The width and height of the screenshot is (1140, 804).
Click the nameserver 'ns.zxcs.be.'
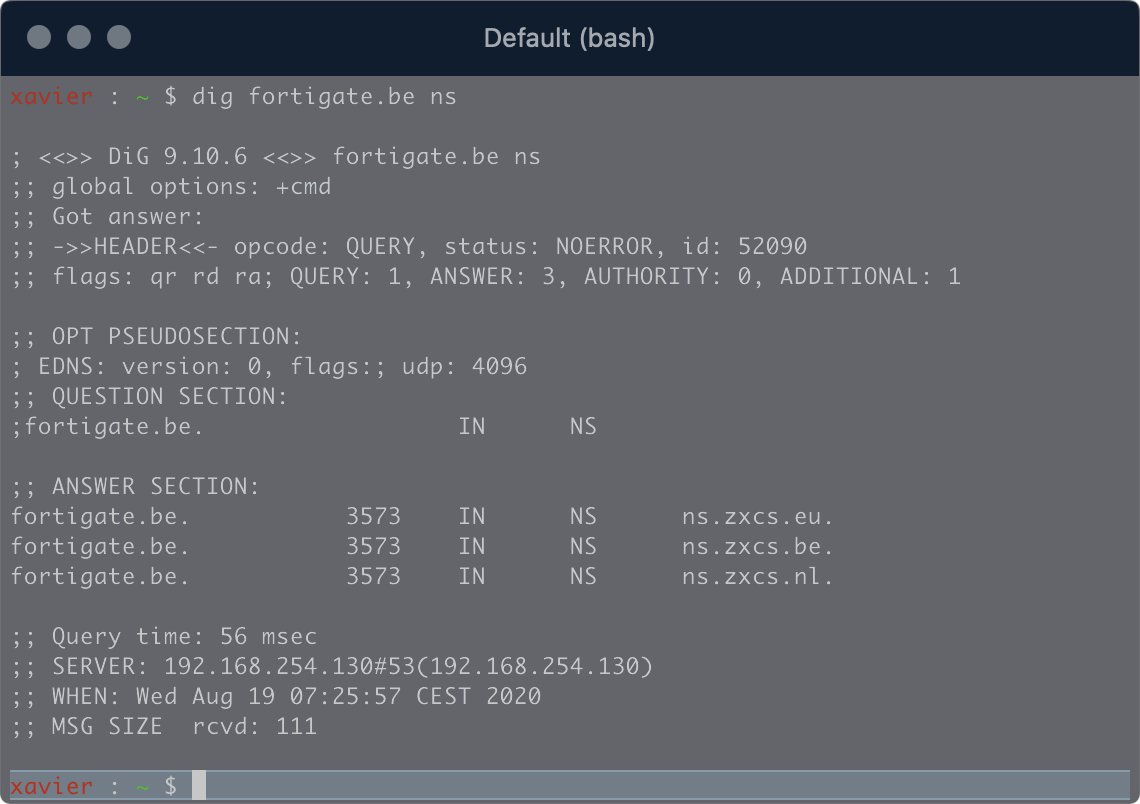pyautogui.click(x=758, y=547)
